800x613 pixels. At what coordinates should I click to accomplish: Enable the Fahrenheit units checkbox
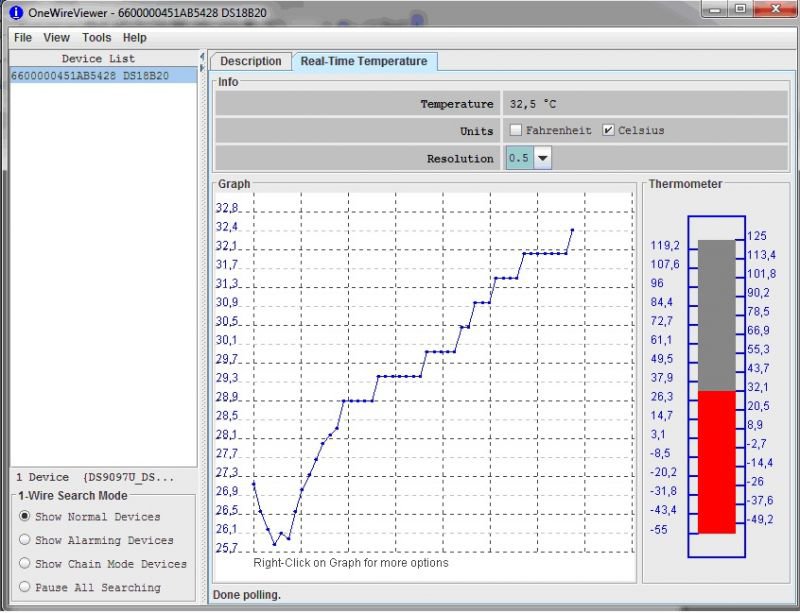(x=516, y=131)
